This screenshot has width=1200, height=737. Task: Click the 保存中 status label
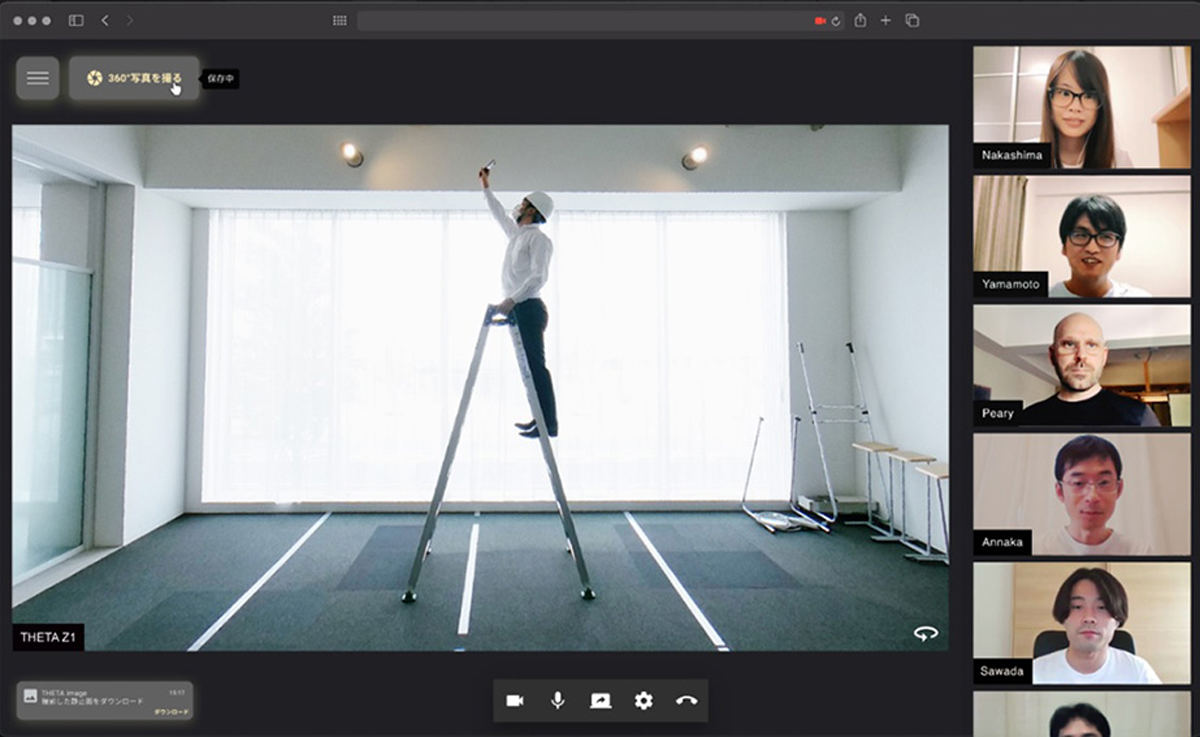[221, 78]
